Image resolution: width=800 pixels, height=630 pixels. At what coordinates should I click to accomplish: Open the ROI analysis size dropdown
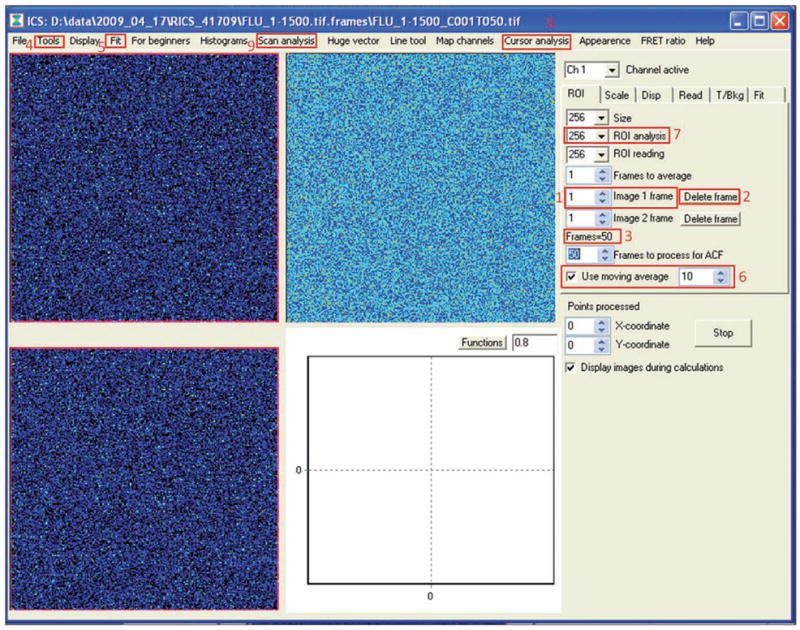pos(602,135)
